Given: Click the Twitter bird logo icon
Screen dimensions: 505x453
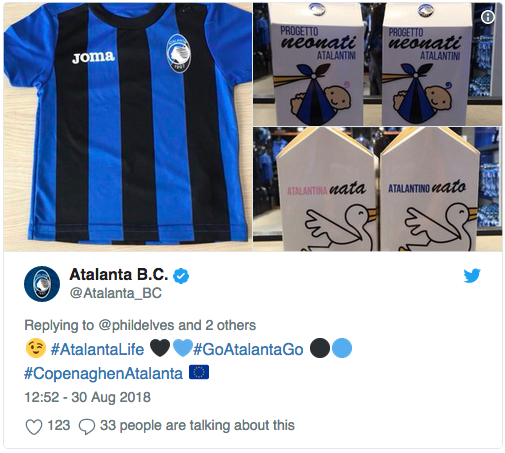Looking at the screenshot, I should (472, 275).
